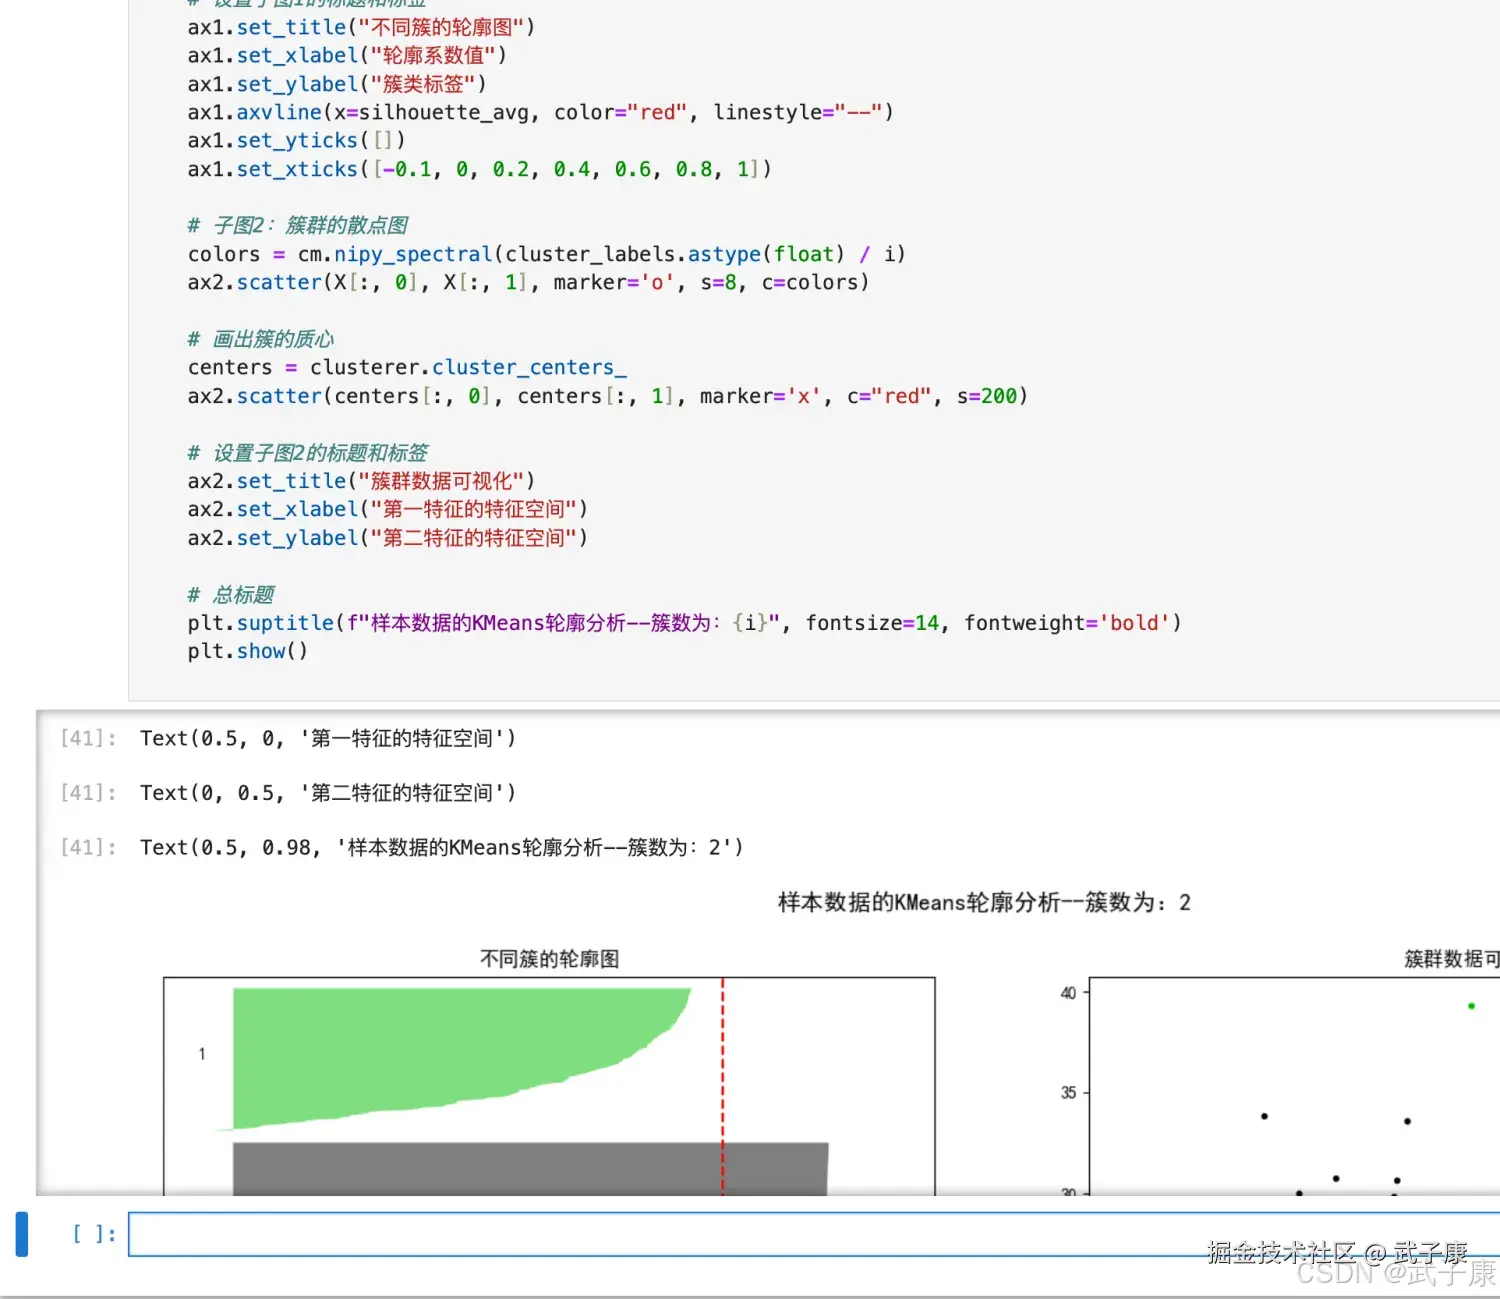Click the output line '第一特征的特征空间' Text

tap(328, 738)
